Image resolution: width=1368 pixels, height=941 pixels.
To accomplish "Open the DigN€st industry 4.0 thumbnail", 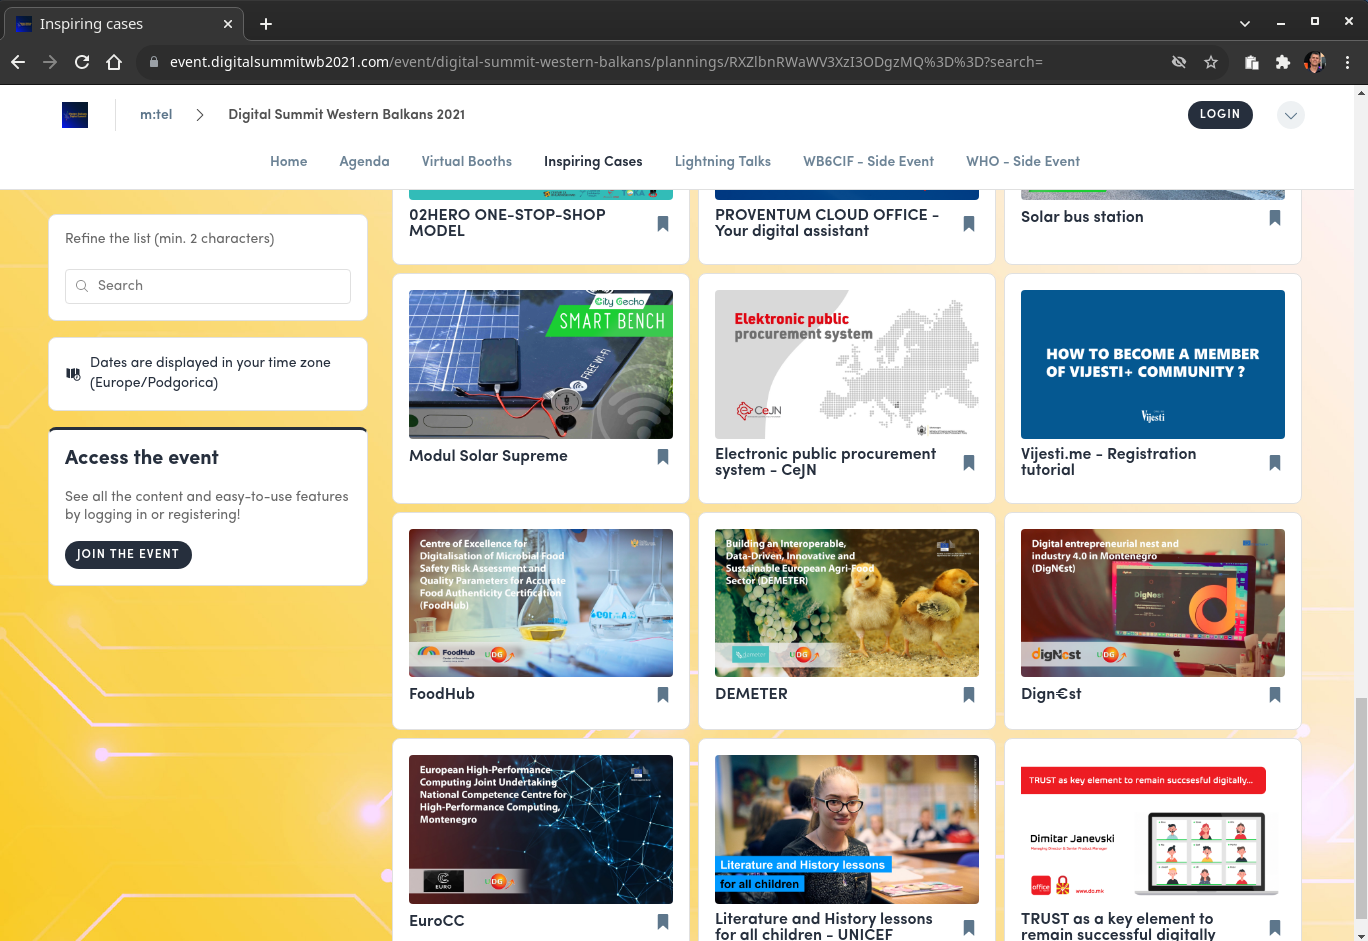I will tap(1153, 603).
